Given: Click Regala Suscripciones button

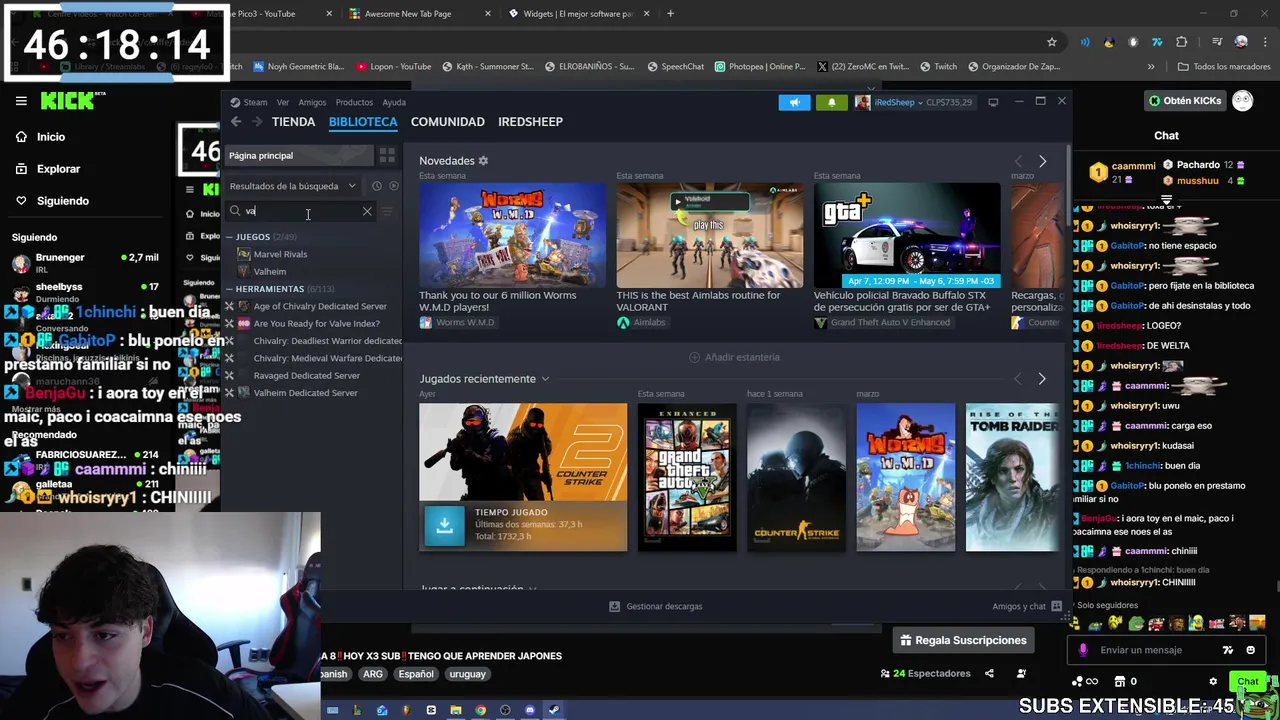Looking at the screenshot, I should (x=963, y=640).
